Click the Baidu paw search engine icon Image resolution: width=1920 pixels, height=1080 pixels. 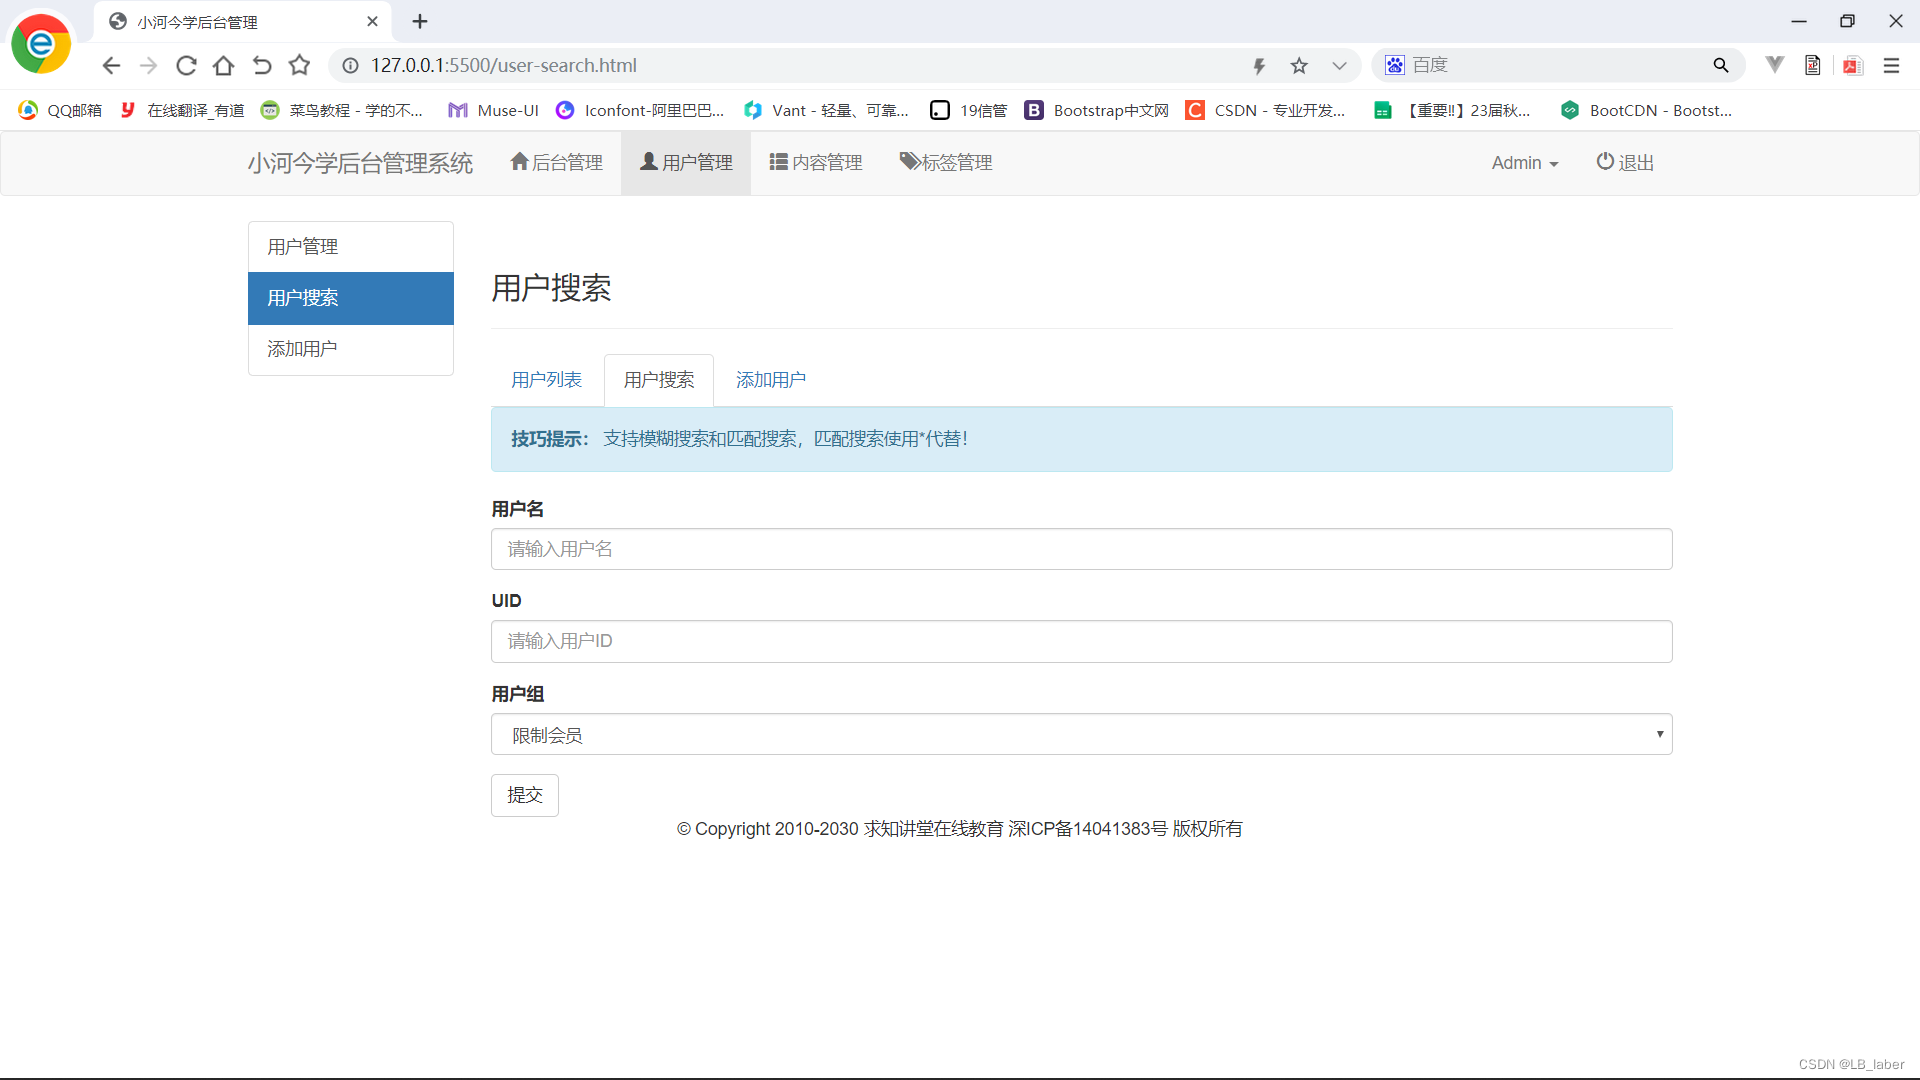coord(1395,65)
